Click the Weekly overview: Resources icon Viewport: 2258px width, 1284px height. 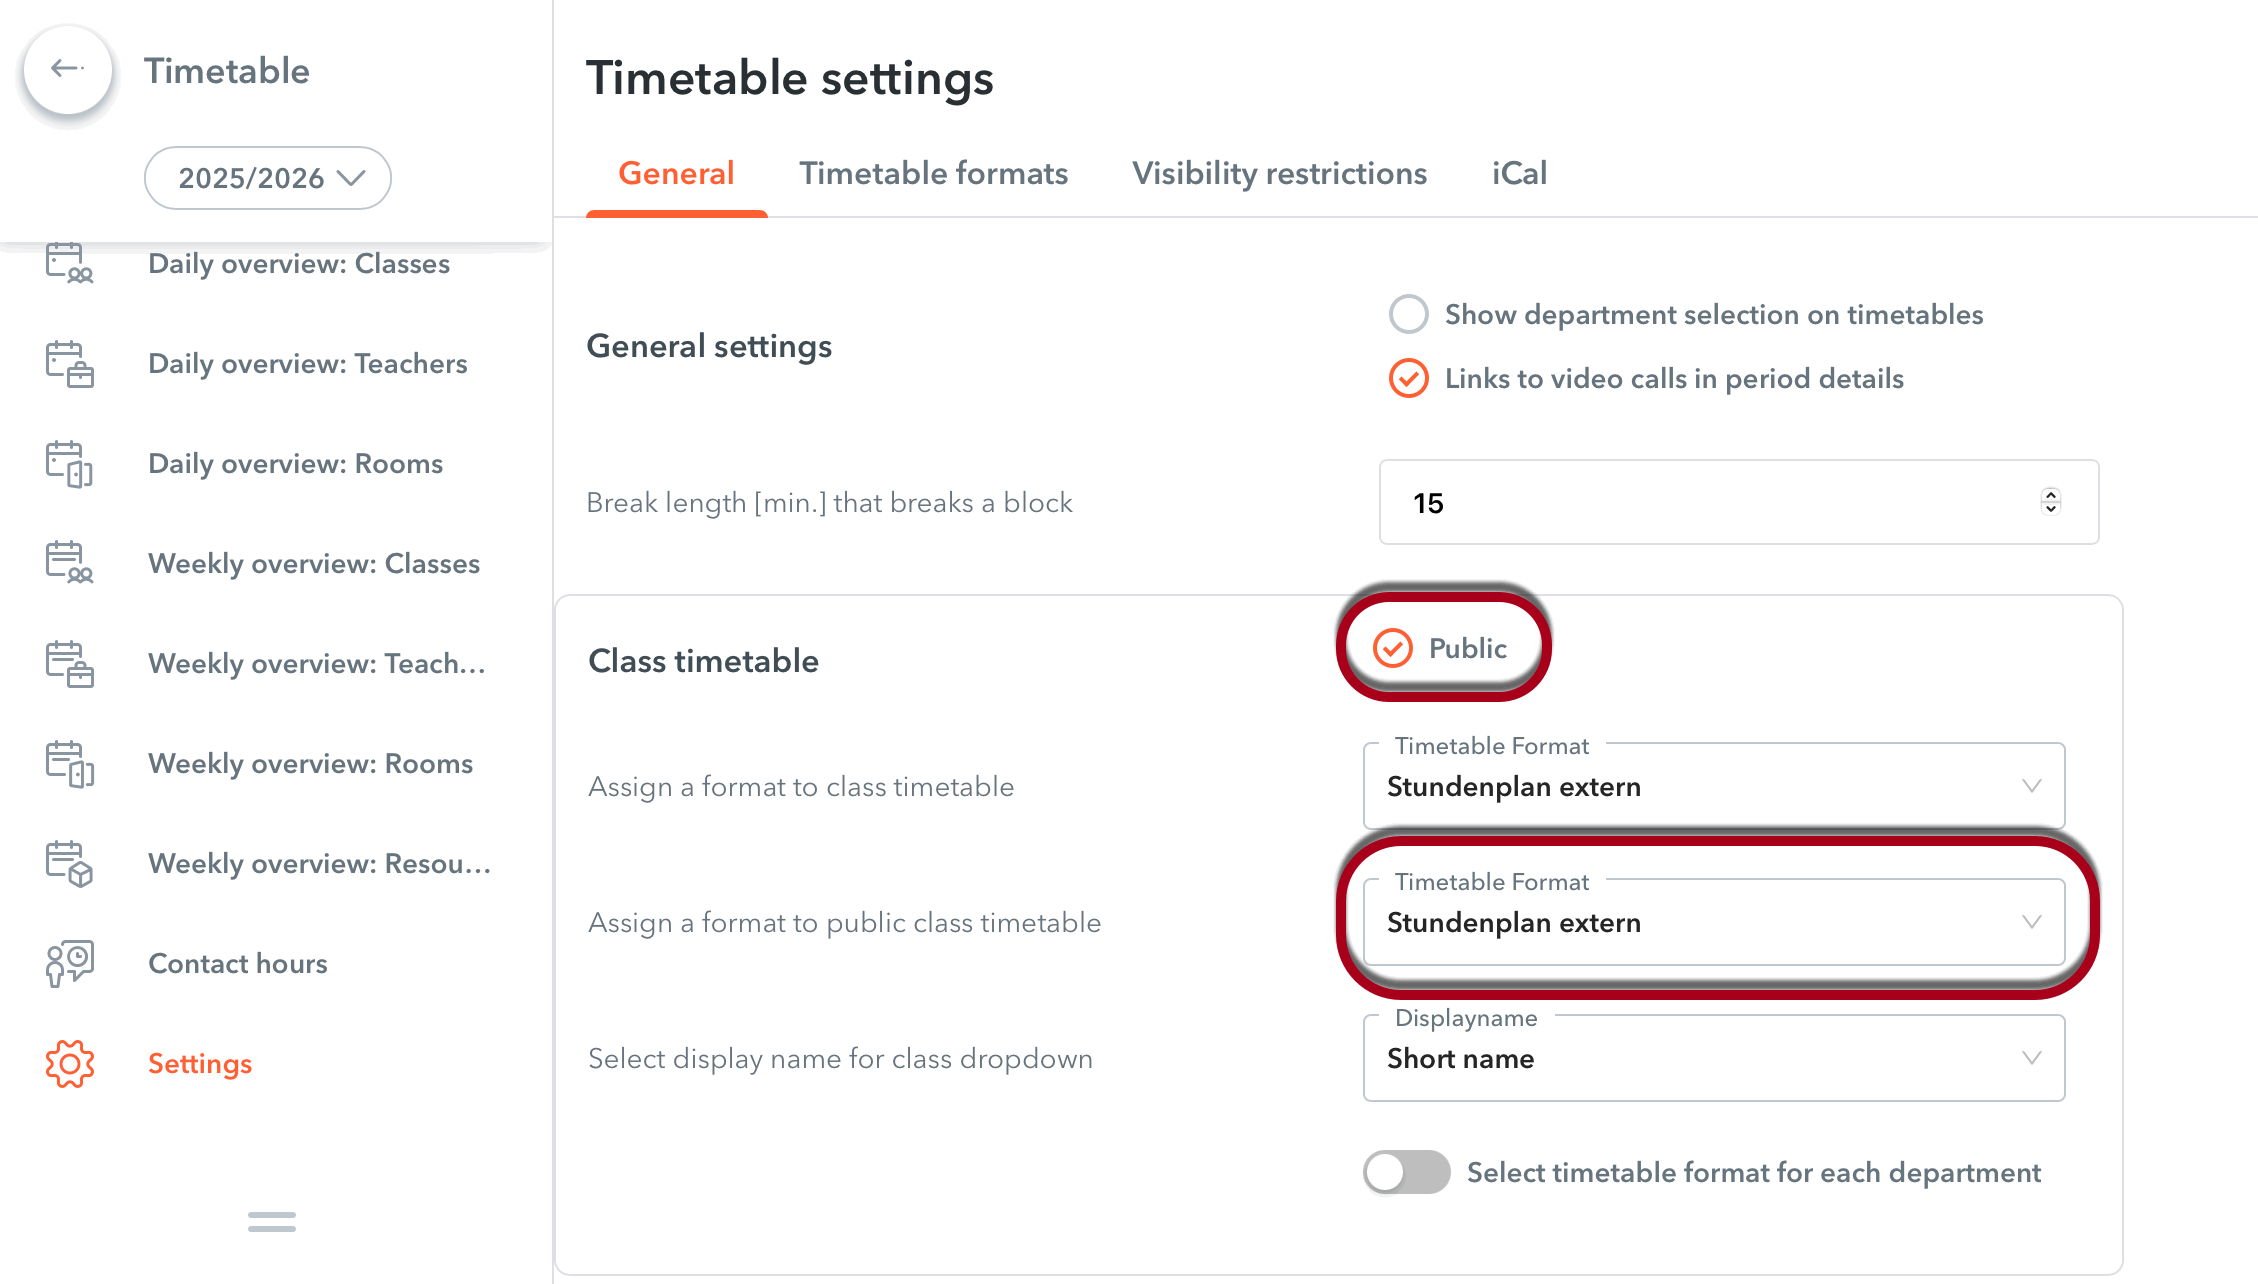[x=69, y=864]
